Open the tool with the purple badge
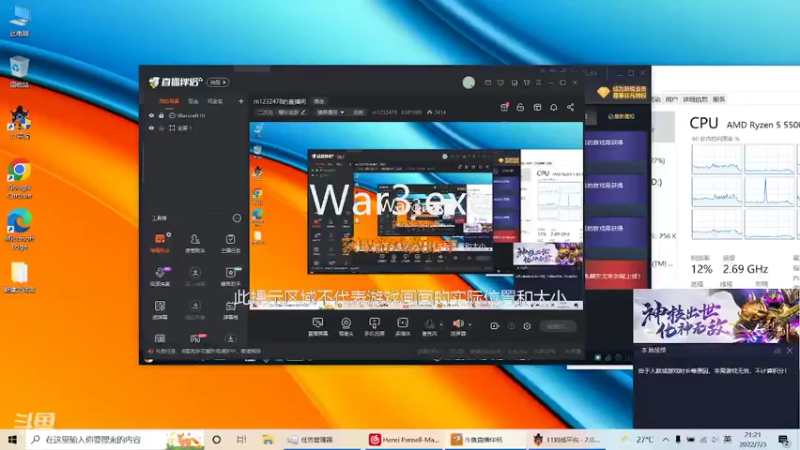The width and height of the screenshot is (800, 450). click(160, 276)
